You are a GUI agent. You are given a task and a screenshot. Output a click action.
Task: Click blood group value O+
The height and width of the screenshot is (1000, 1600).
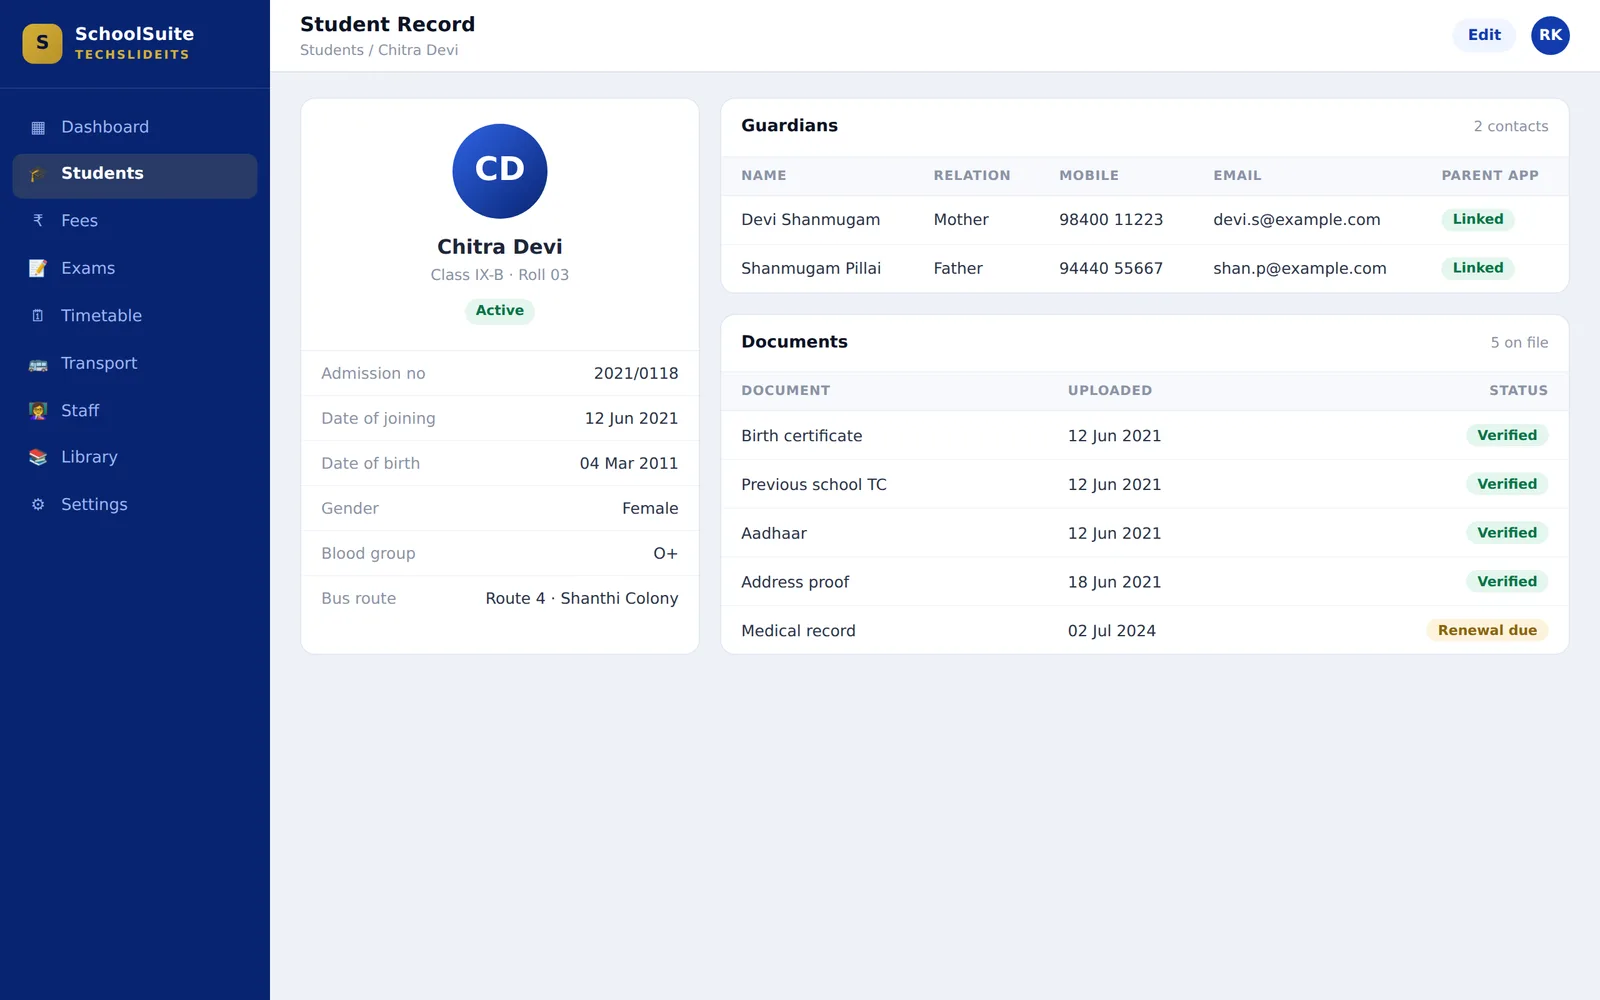[x=666, y=553]
